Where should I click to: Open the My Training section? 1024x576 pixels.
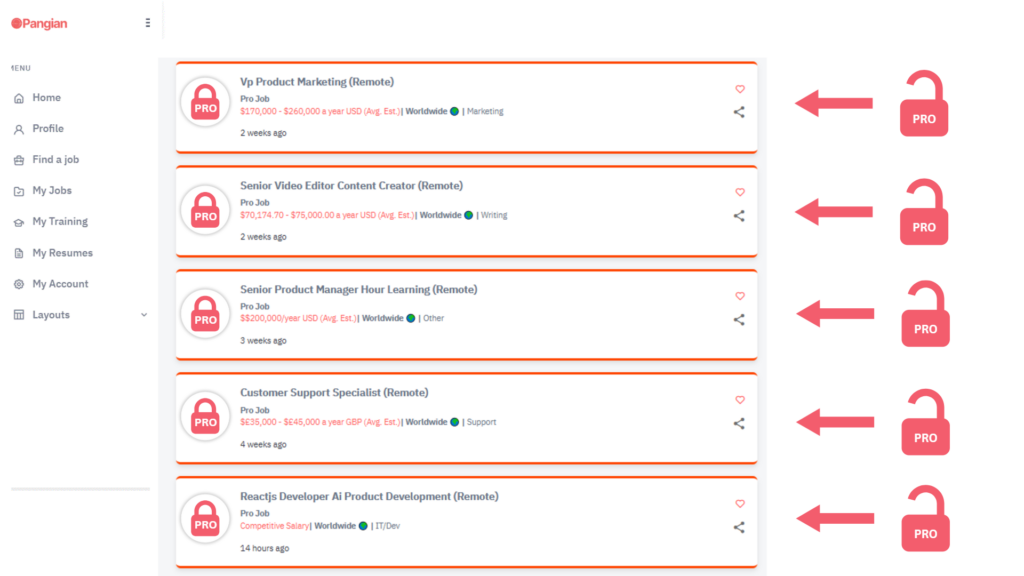point(59,221)
